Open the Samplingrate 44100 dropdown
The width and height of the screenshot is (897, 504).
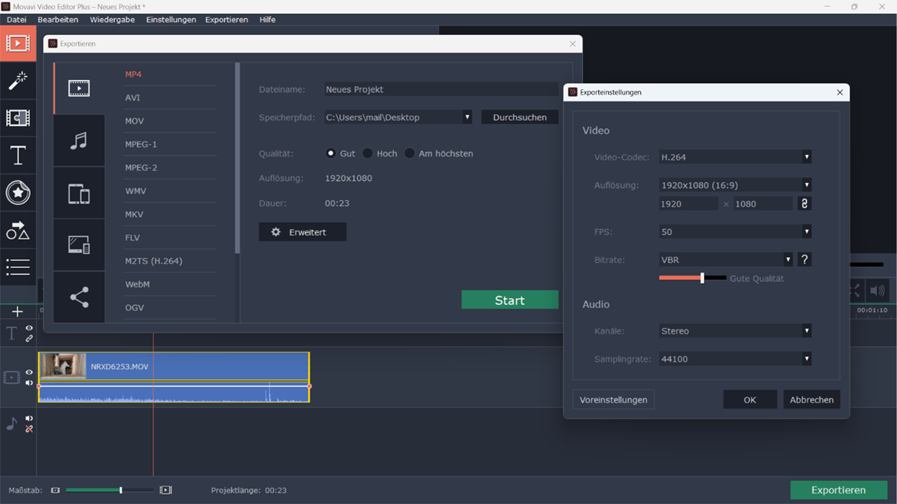point(735,359)
